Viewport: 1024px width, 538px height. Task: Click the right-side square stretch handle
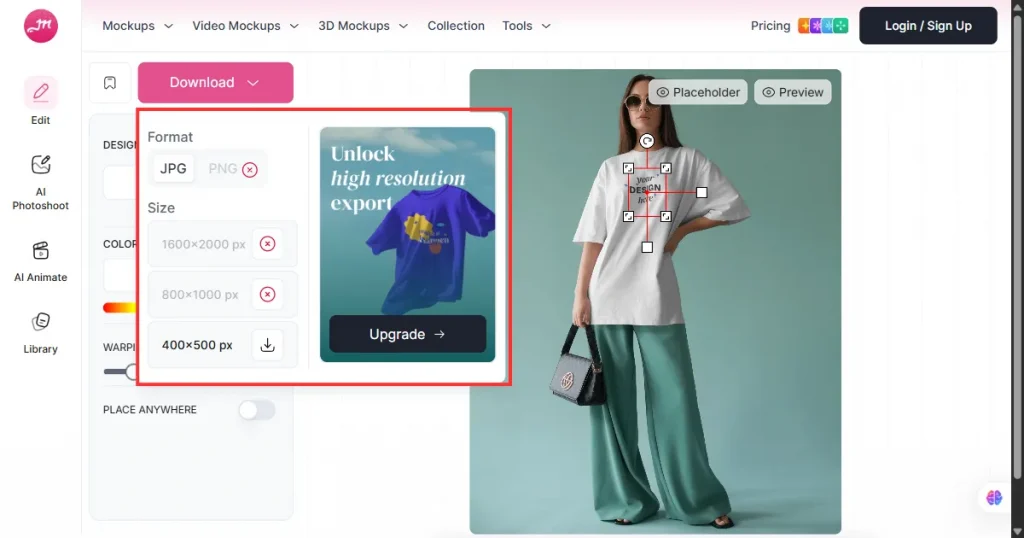pyautogui.click(x=701, y=193)
